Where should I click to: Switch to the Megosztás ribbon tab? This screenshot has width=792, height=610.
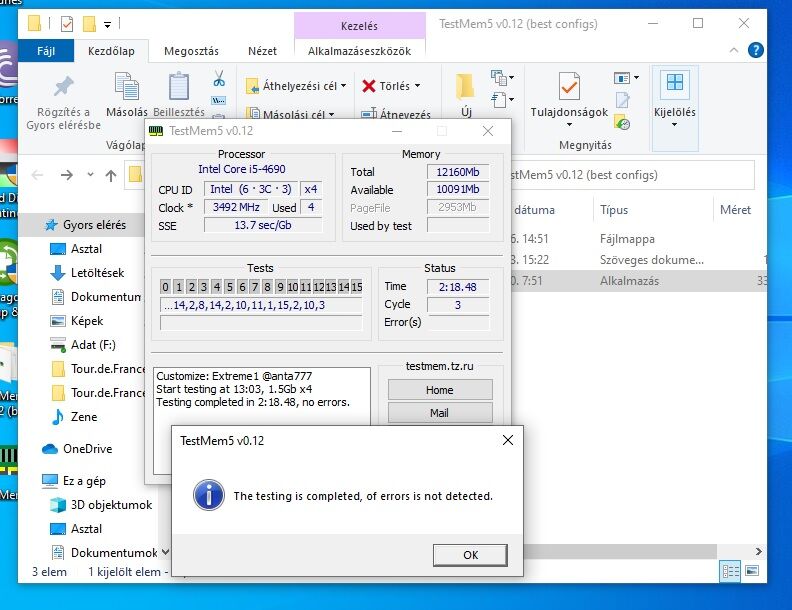[191, 51]
